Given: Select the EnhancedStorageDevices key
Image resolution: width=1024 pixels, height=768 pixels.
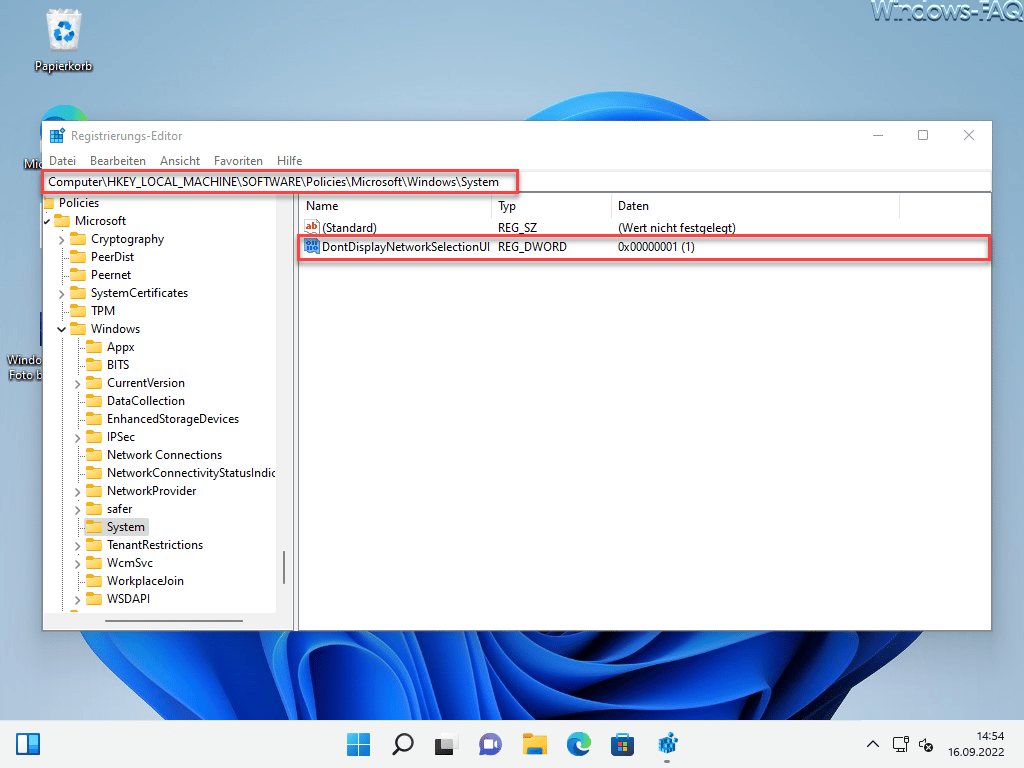Looking at the screenshot, I should click(172, 419).
